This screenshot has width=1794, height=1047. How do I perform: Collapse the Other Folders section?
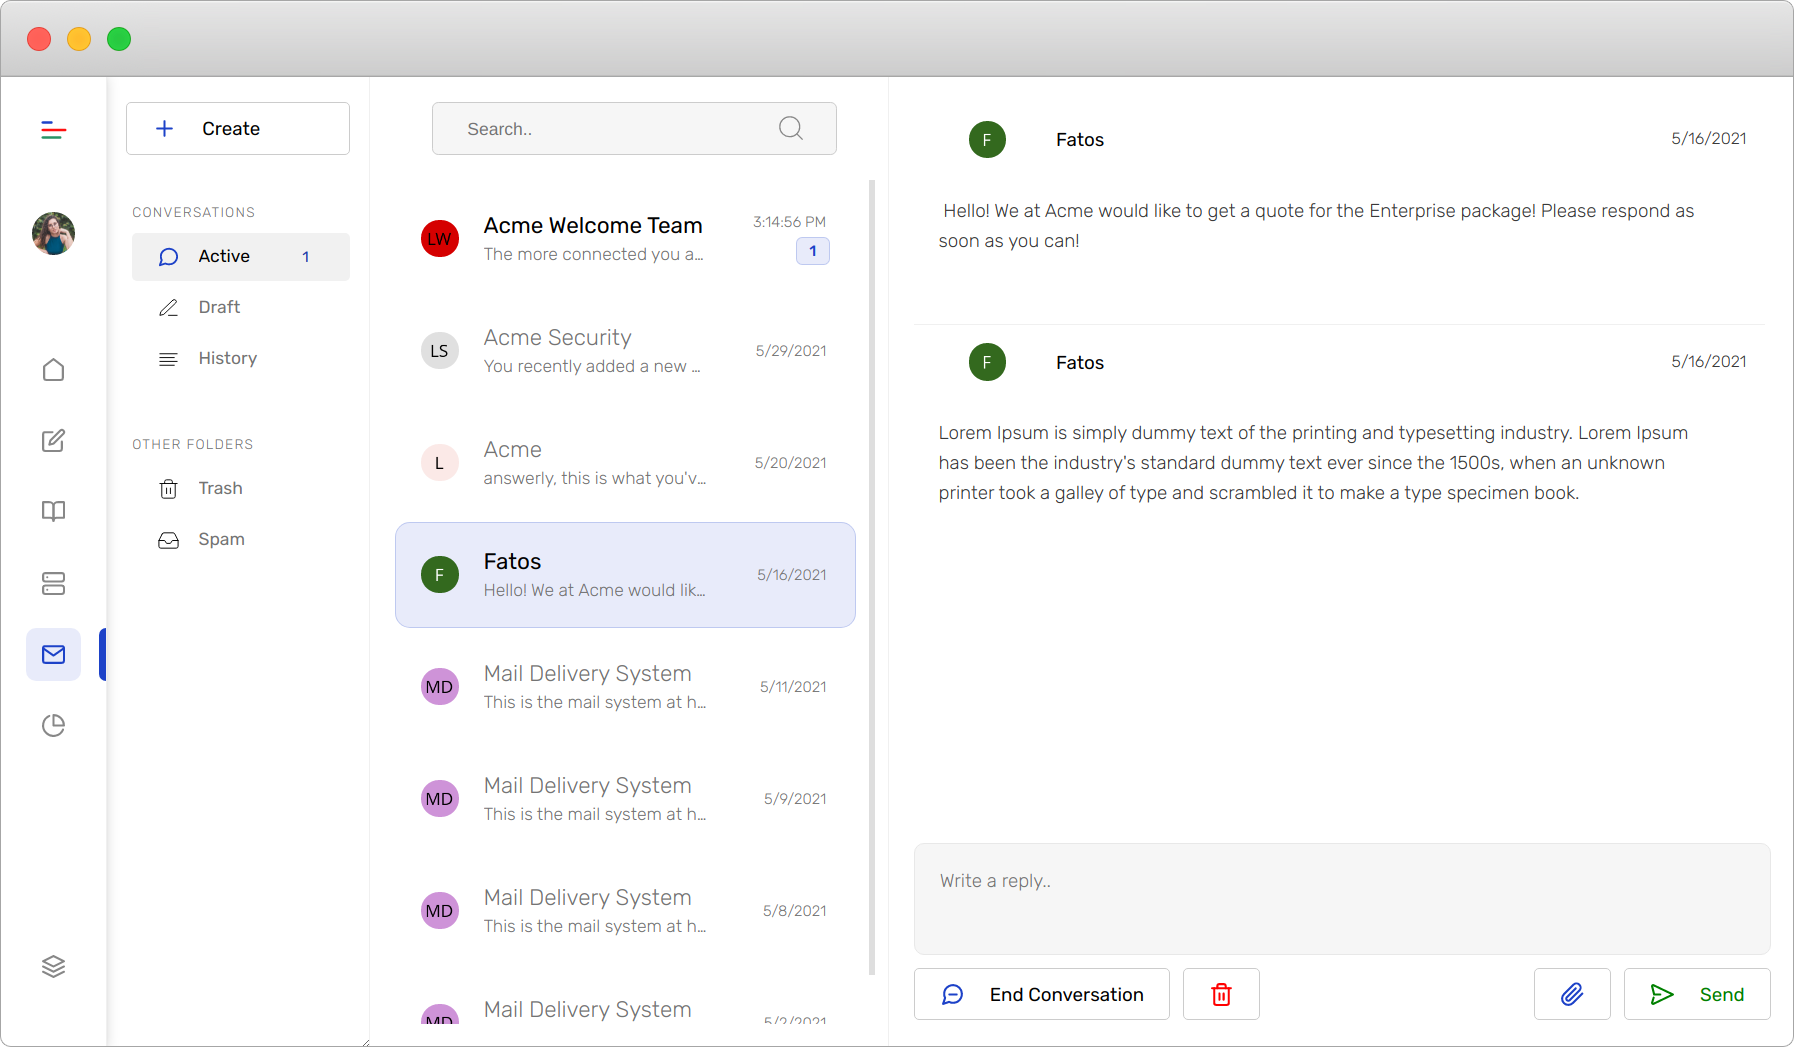[192, 444]
